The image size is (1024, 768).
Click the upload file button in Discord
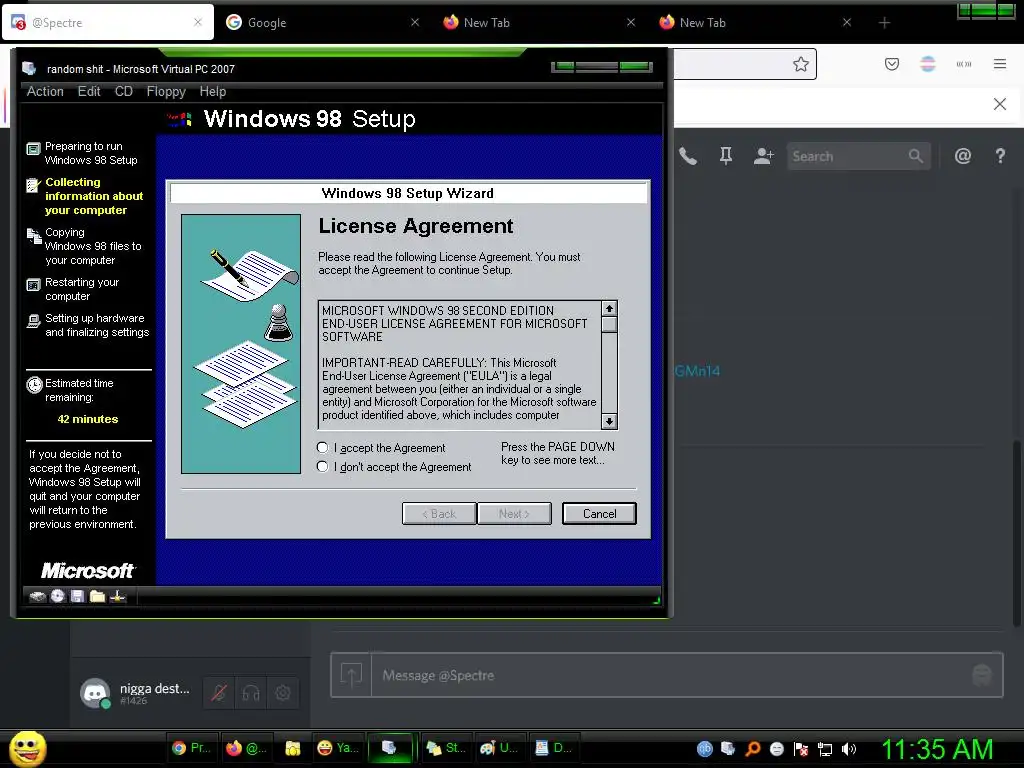coord(351,675)
